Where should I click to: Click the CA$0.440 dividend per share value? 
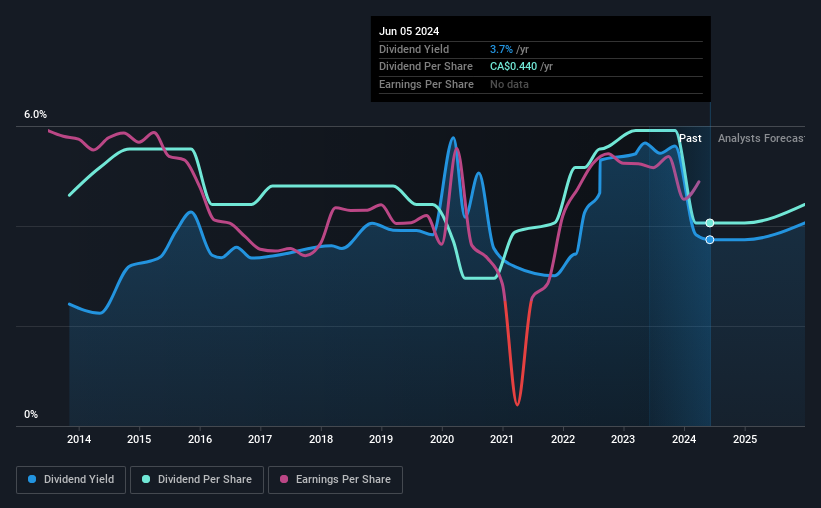pyautogui.click(x=514, y=67)
